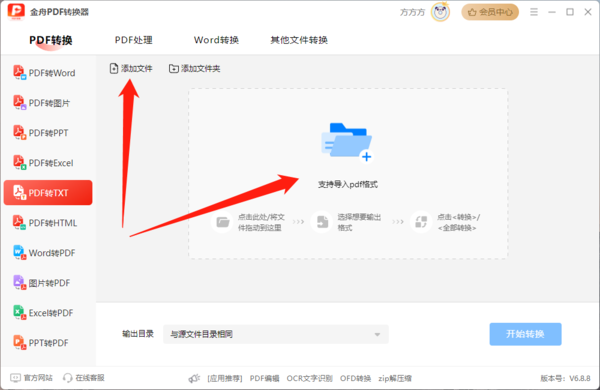The image size is (600, 390).
Task: Open the 其他文件转换 tab
Action: 299,40
